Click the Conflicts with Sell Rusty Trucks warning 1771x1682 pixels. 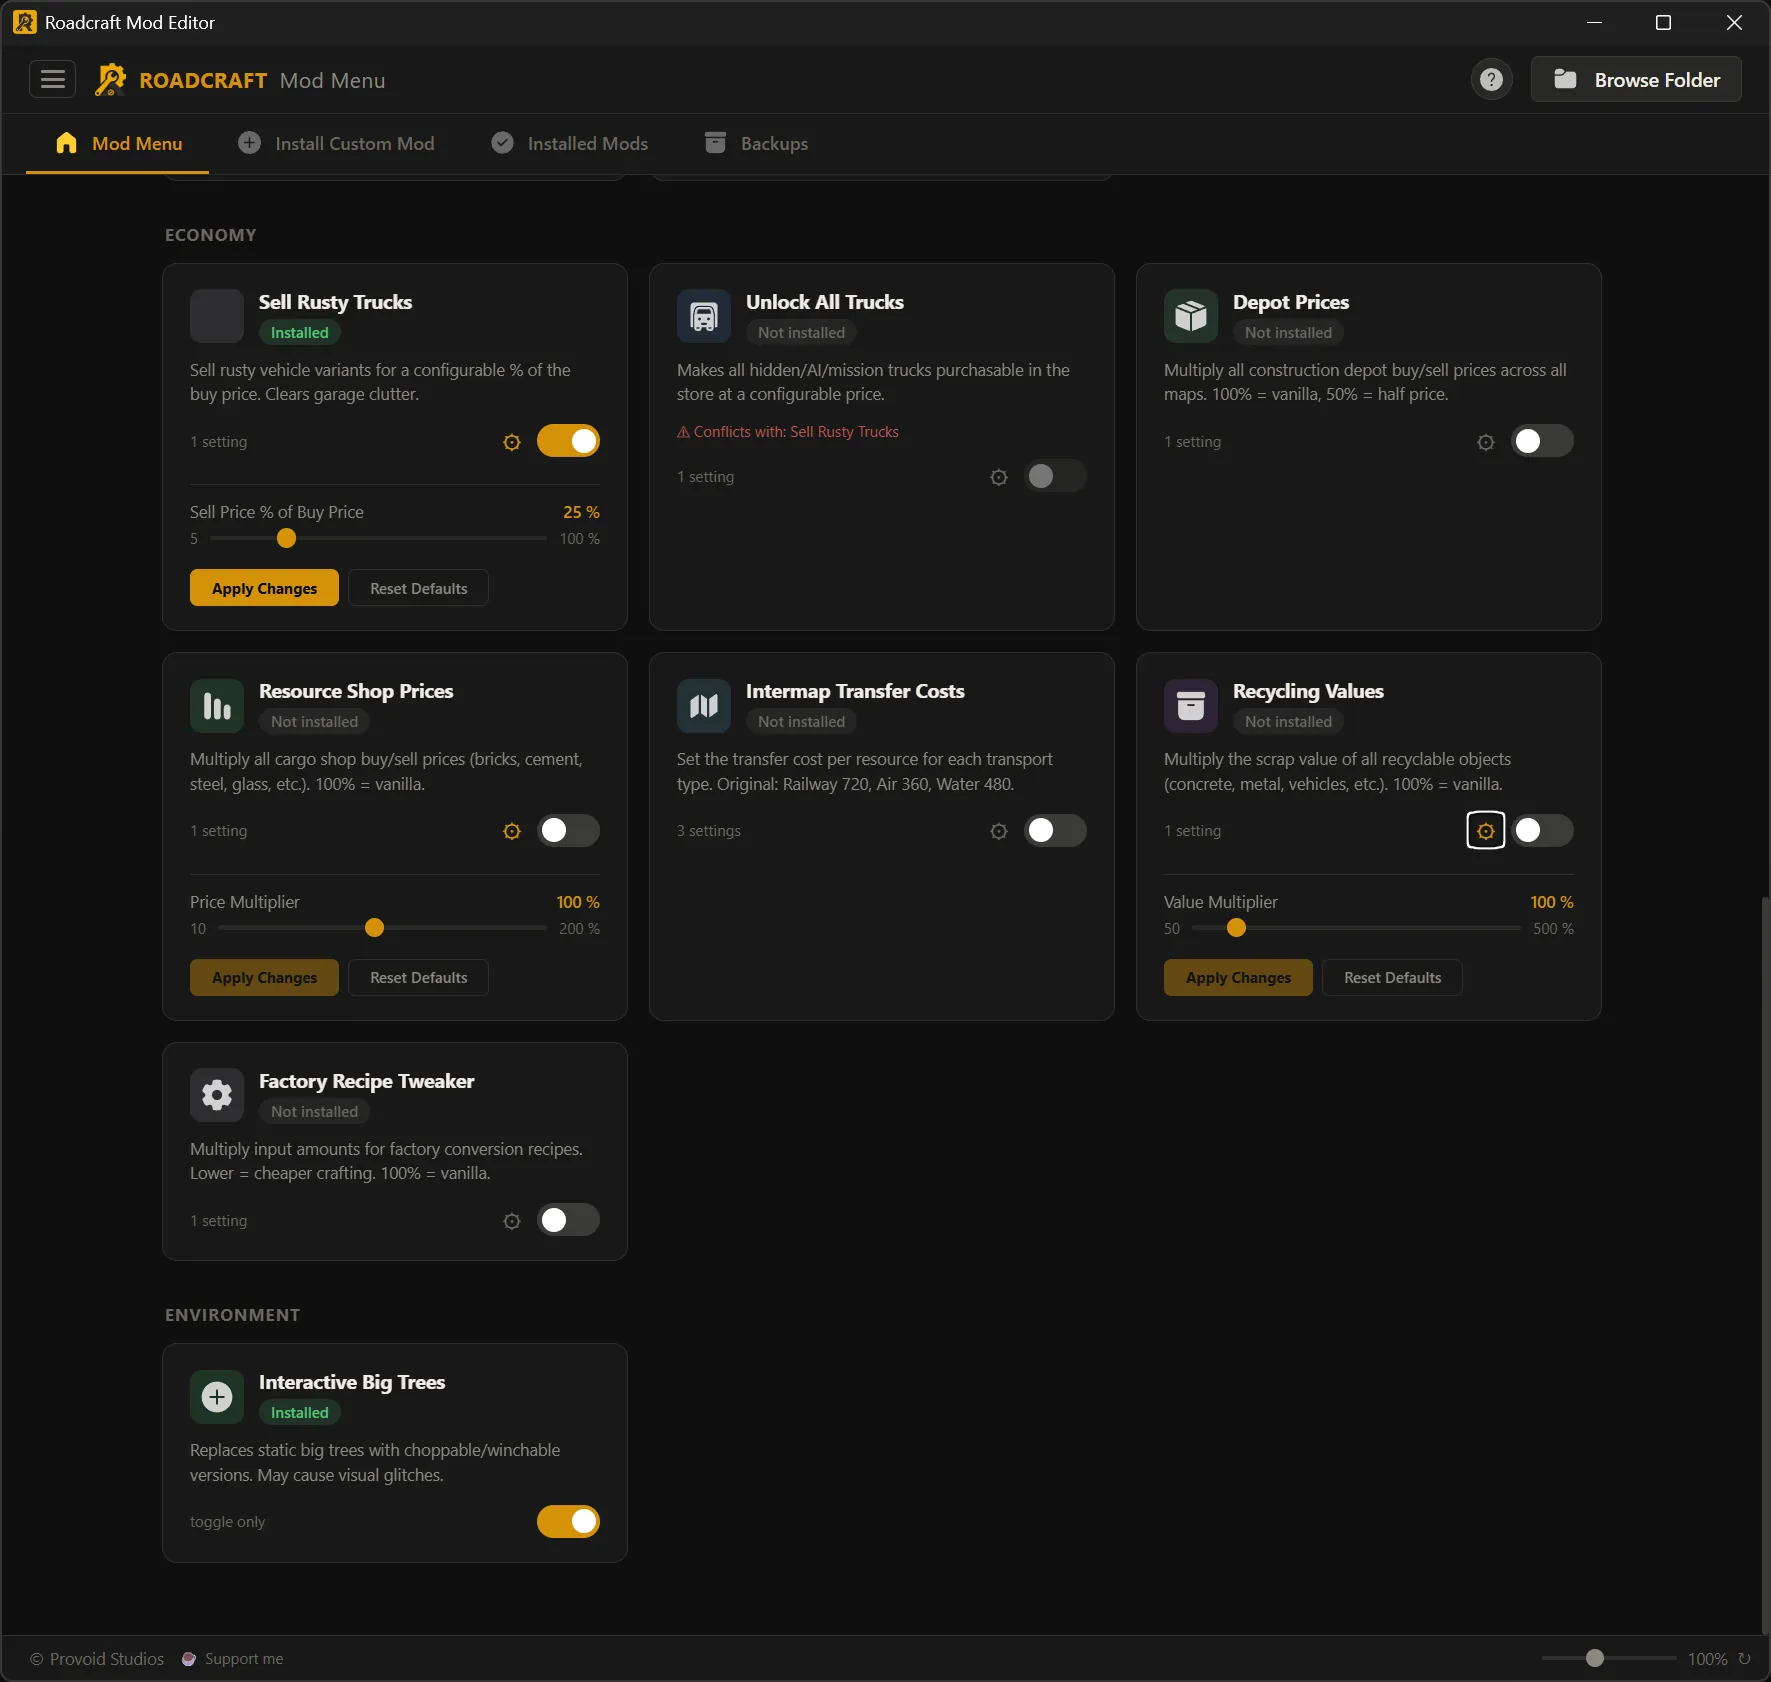788,432
